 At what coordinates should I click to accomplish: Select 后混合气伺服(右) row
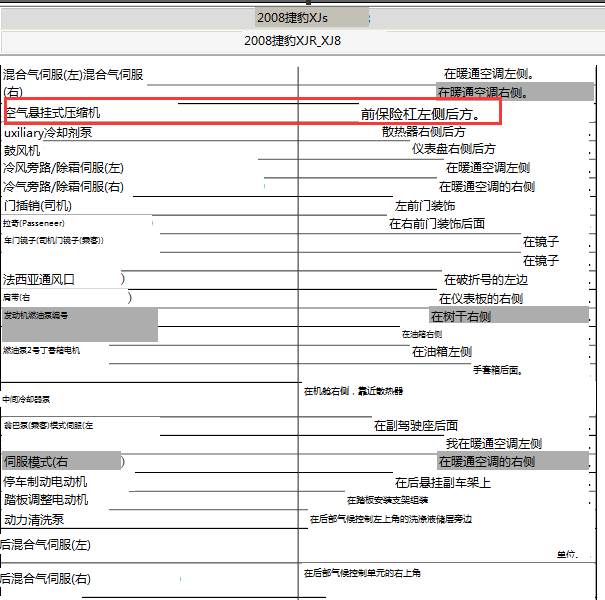[x=45, y=578]
